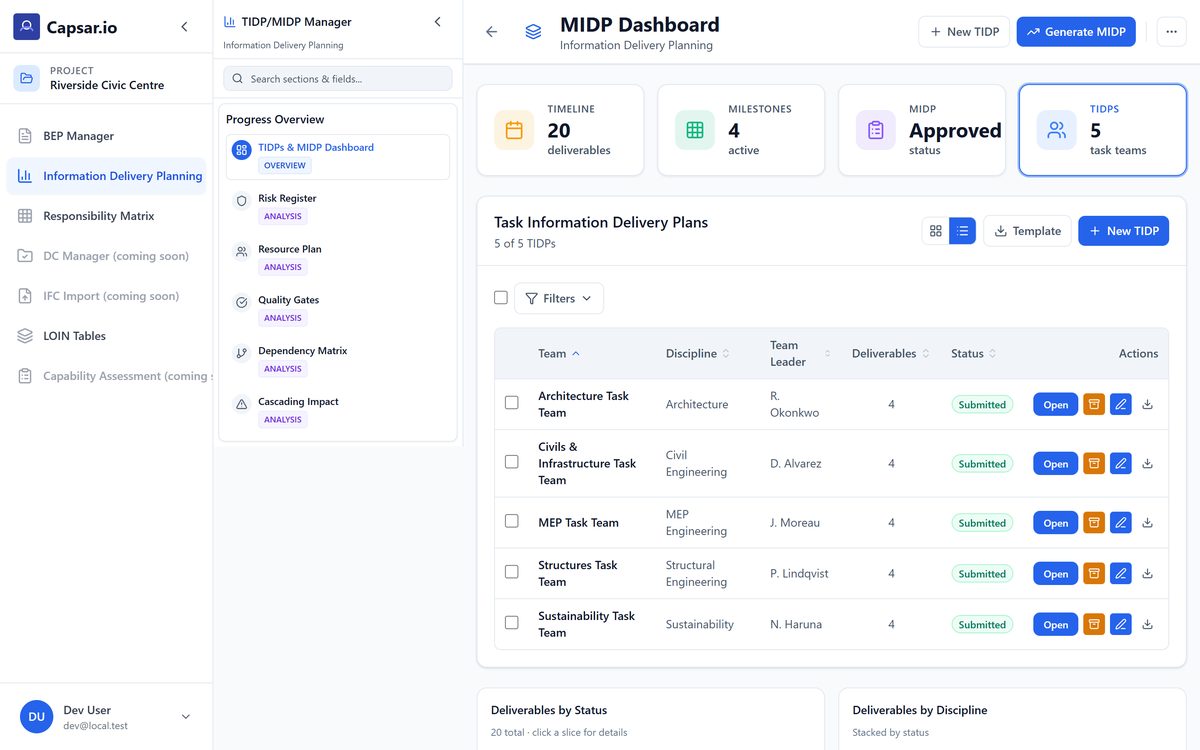The image size is (1200, 750).
Task: Click the search sections & fields box
Action: tap(338, 79)
